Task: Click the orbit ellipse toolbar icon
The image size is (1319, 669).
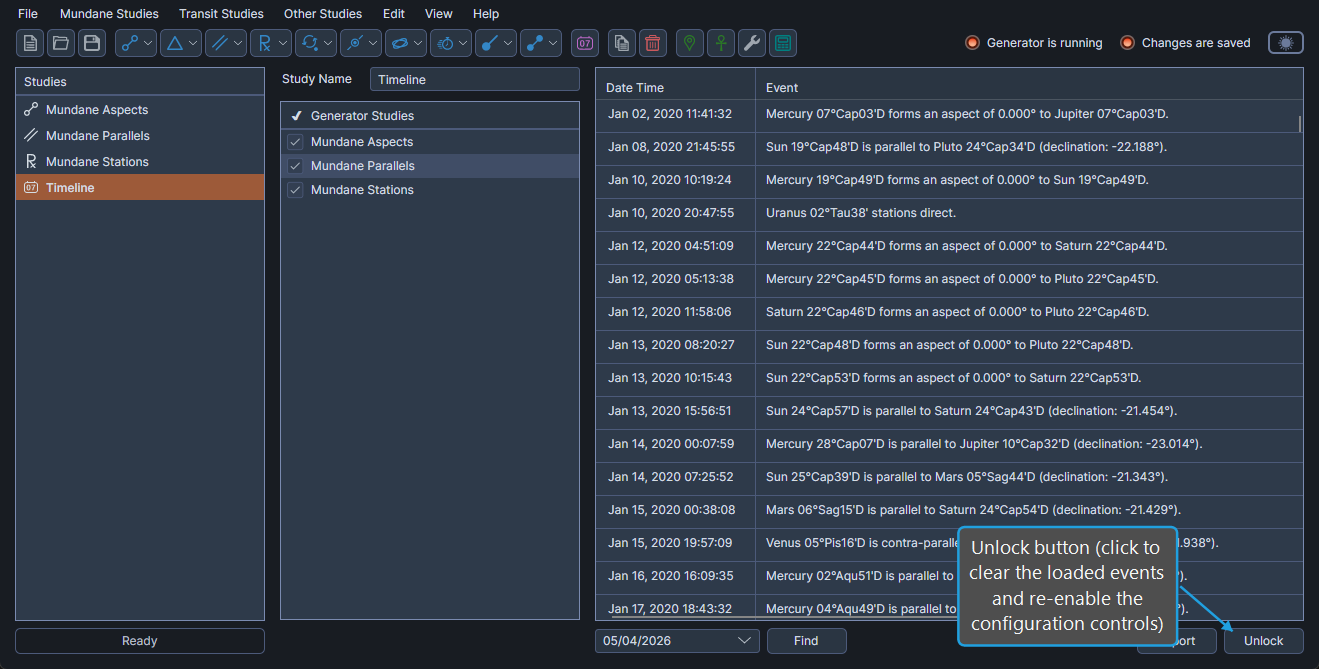Action: point(399,43)
